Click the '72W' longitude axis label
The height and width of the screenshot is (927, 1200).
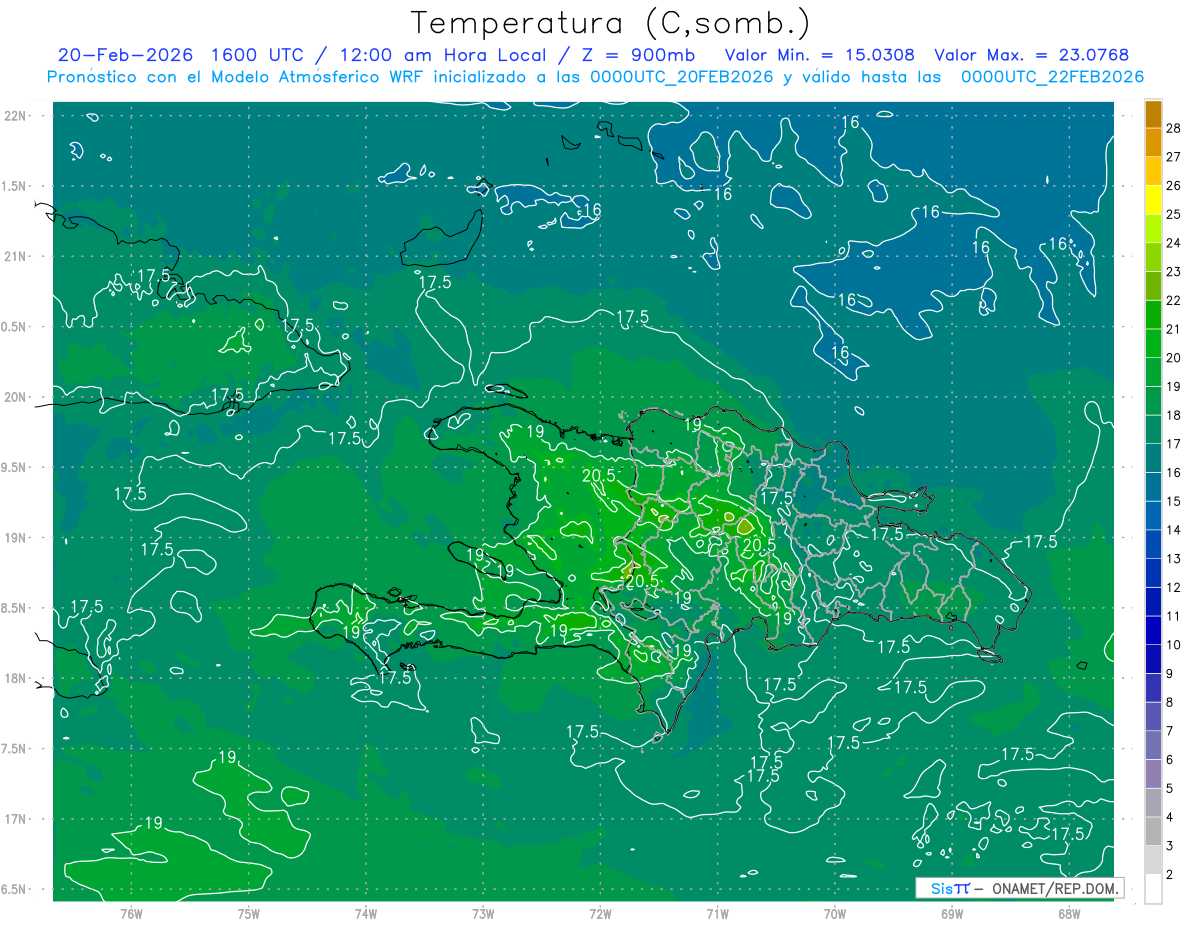600,913
